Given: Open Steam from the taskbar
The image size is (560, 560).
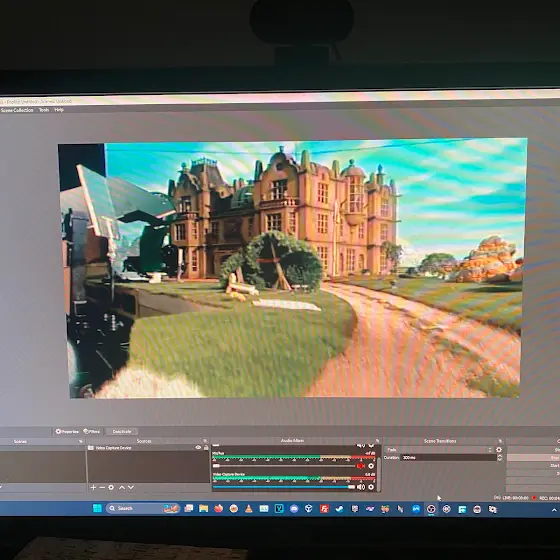Looking at the screenshot, I should 339,509.
